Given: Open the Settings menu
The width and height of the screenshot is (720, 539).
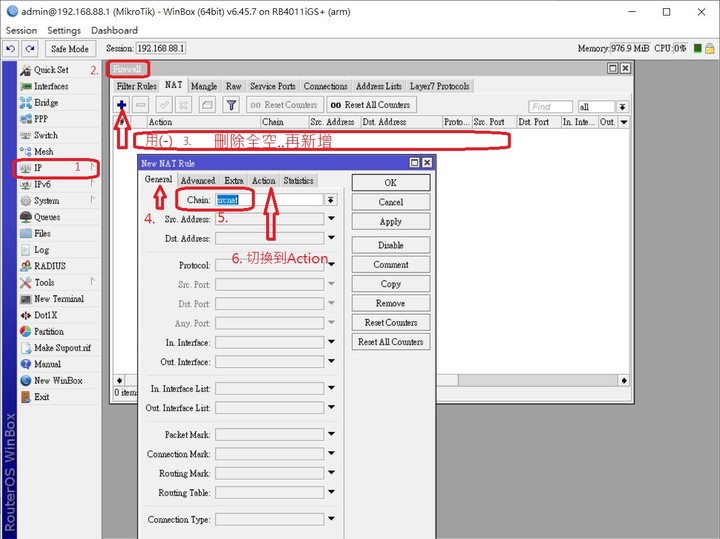Looking at the screenshot, I should [64, 30].
